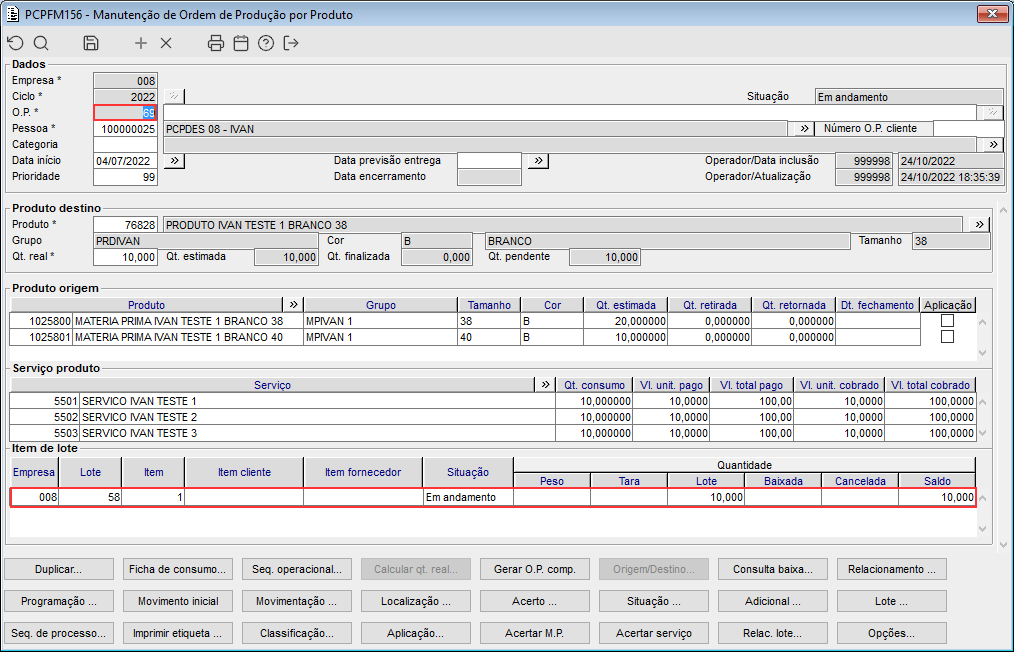Check Aplicação box for MATERIA PRIMA BRANCO 40
The height and width of the screenshot is (652, 1014).
click(947, 337)
